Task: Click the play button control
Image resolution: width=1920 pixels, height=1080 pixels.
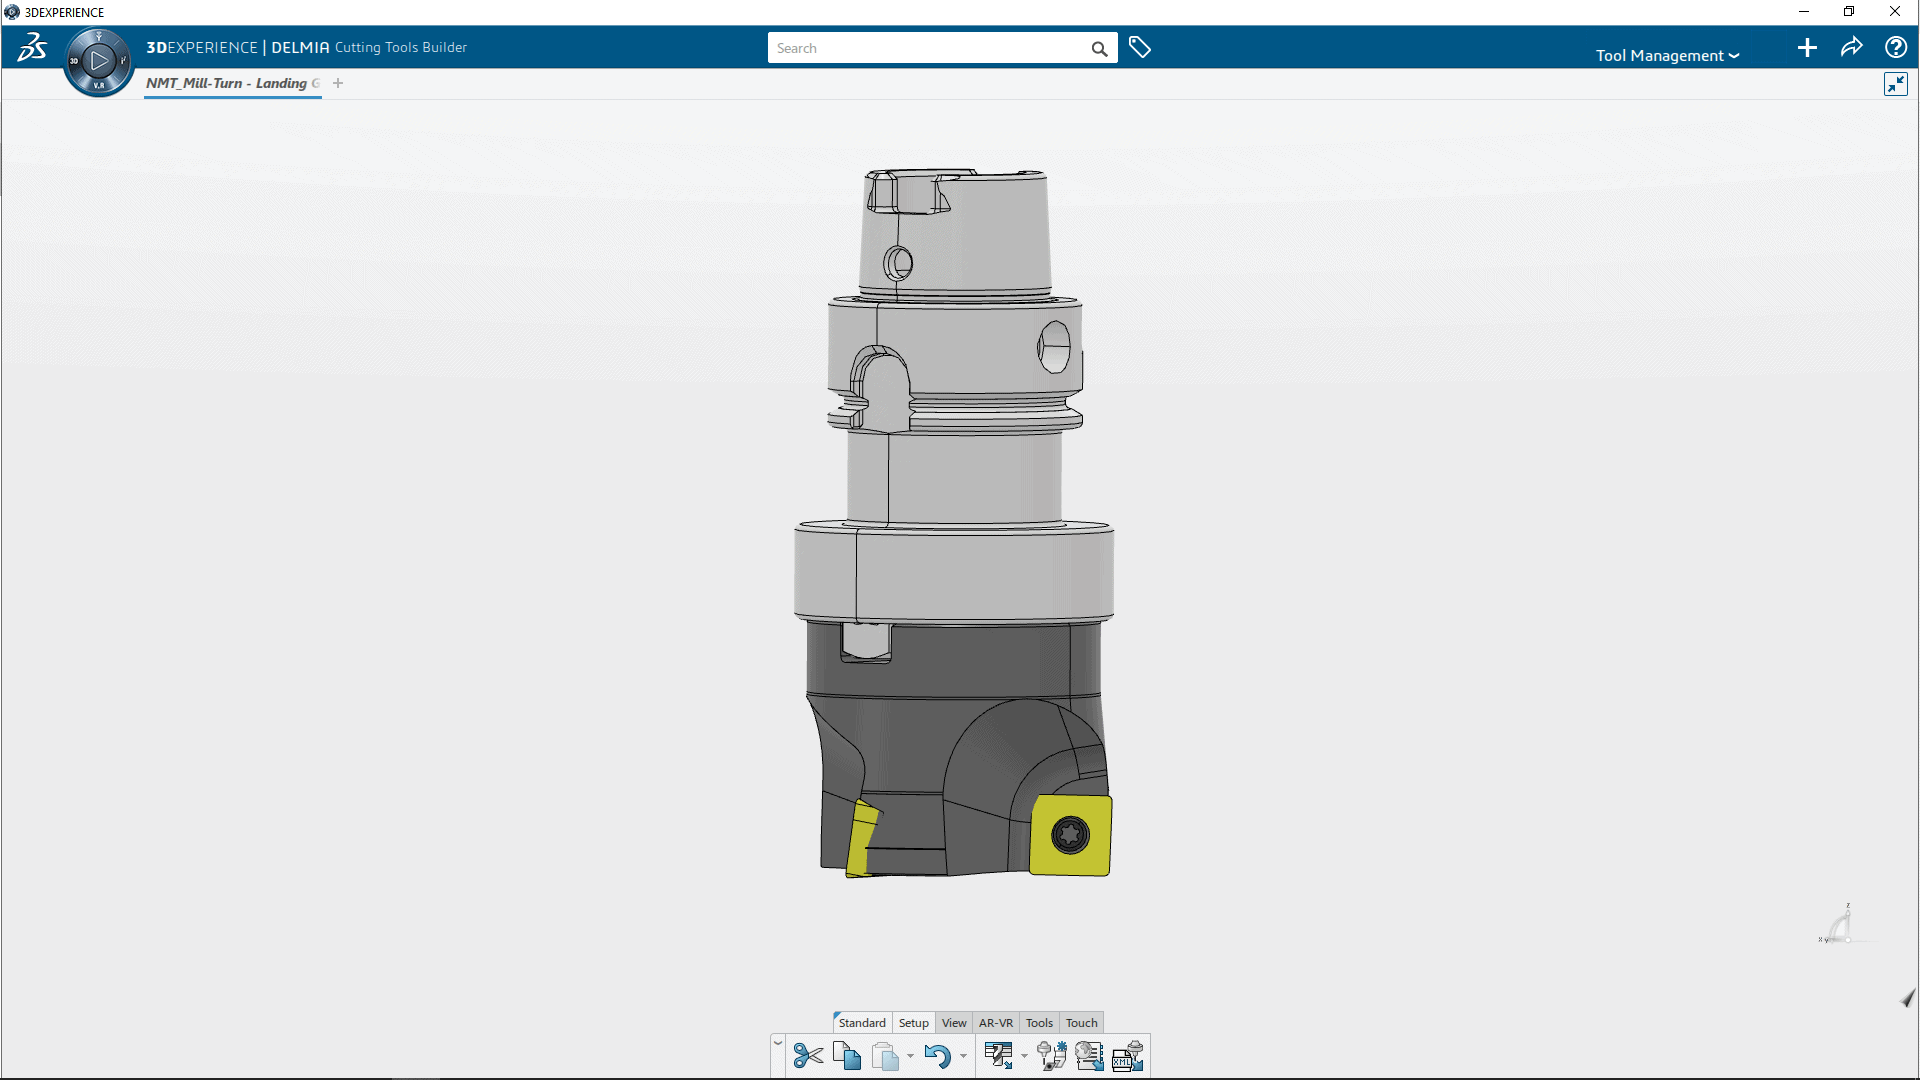Action: point(99,54)
